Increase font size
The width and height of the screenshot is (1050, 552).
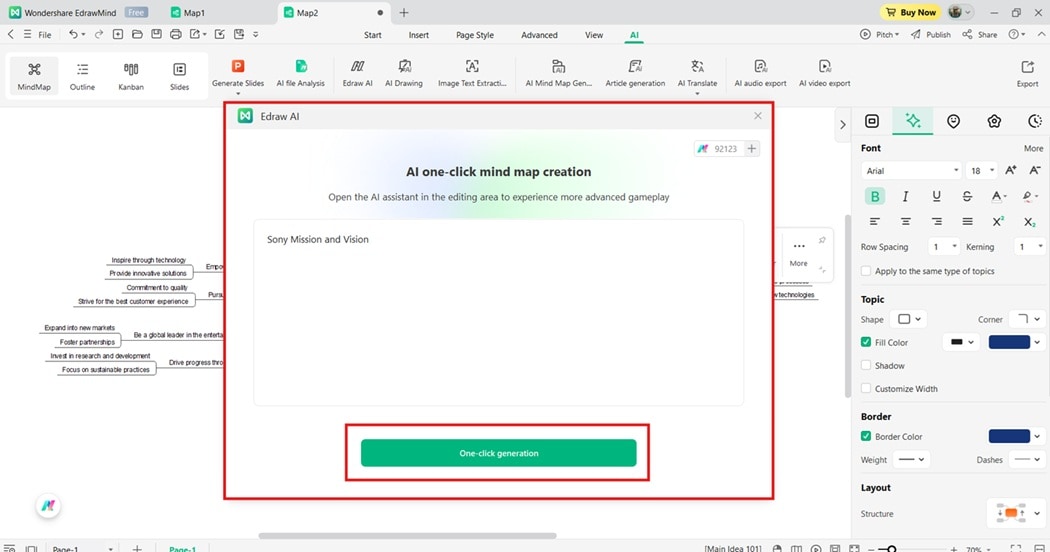coord(1010,170)
